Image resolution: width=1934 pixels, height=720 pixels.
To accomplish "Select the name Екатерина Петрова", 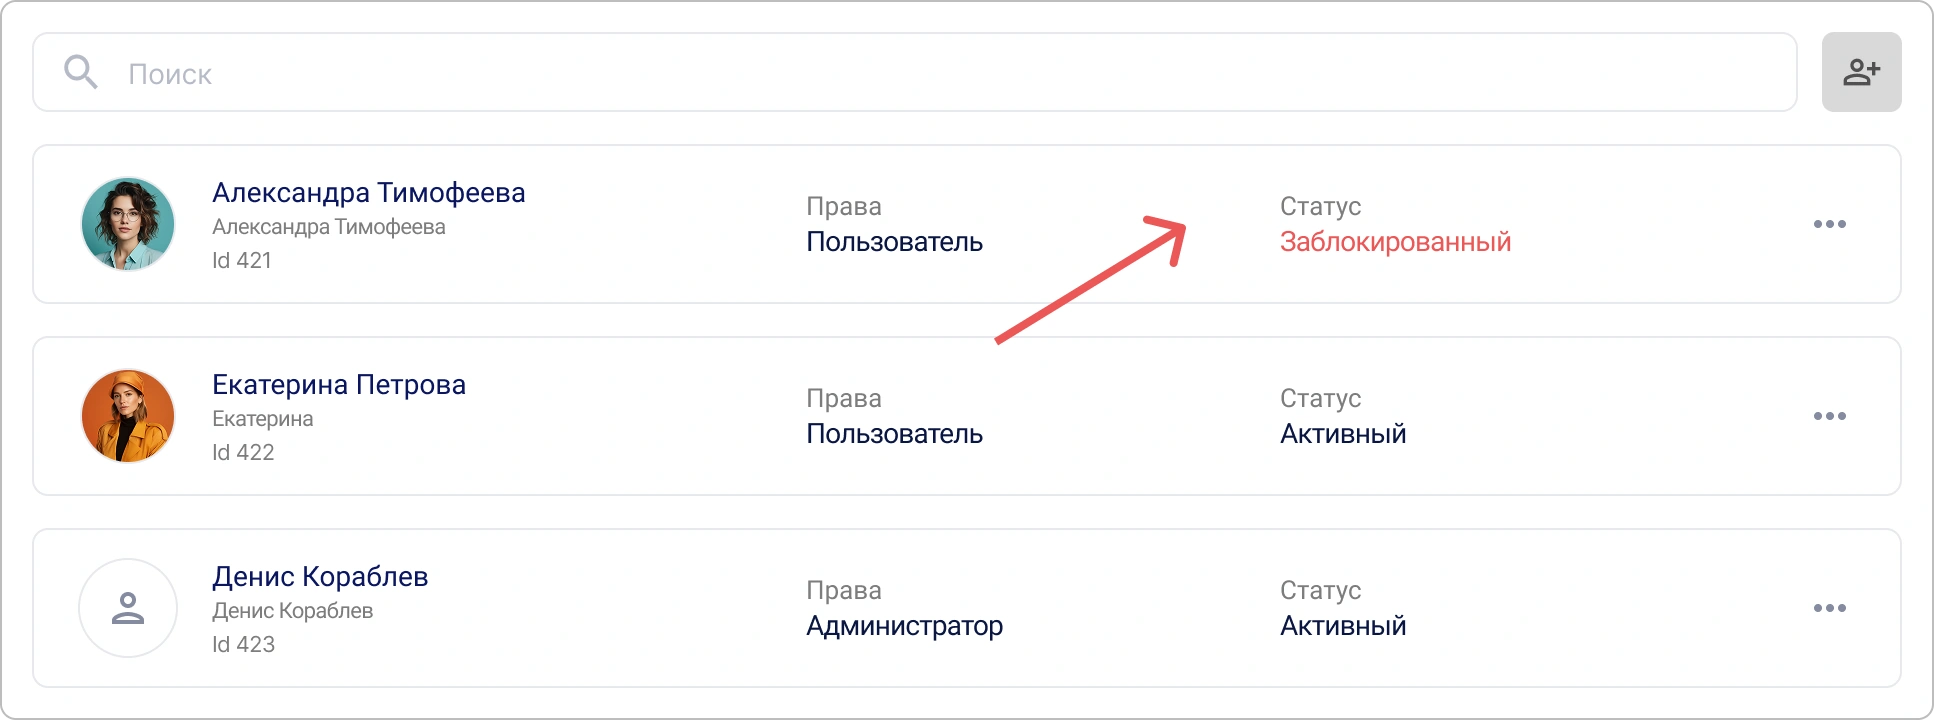I will click(338, 384).
